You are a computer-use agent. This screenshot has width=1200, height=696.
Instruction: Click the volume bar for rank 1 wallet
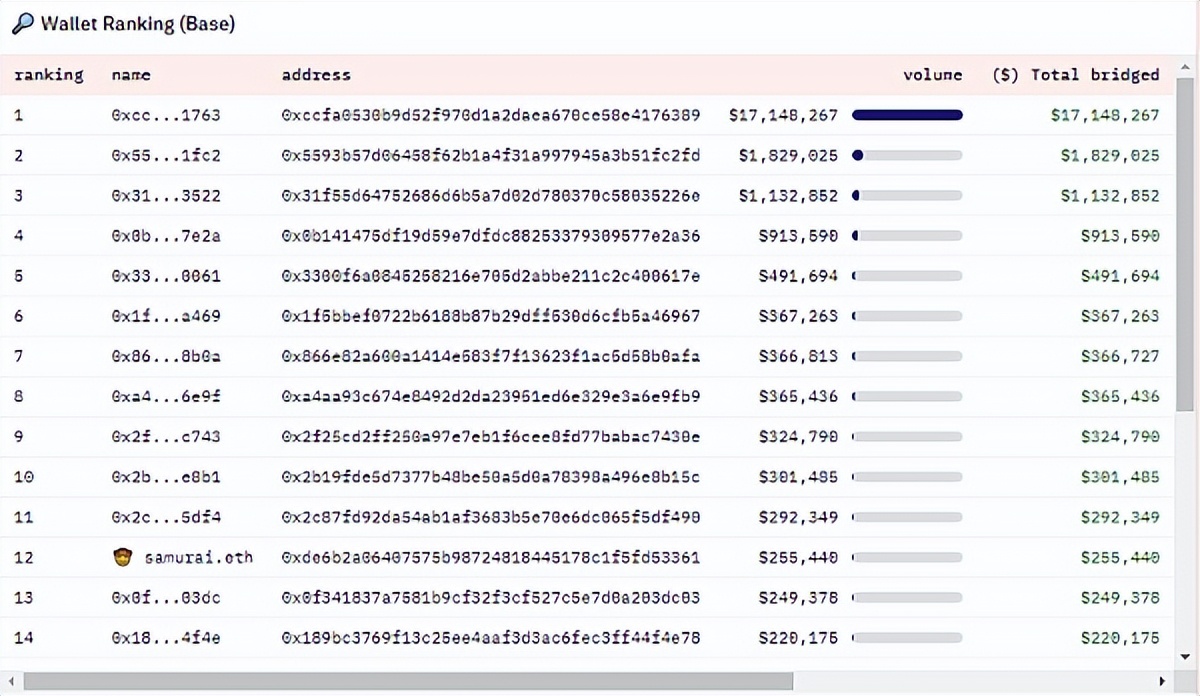(x=906, y=115)
